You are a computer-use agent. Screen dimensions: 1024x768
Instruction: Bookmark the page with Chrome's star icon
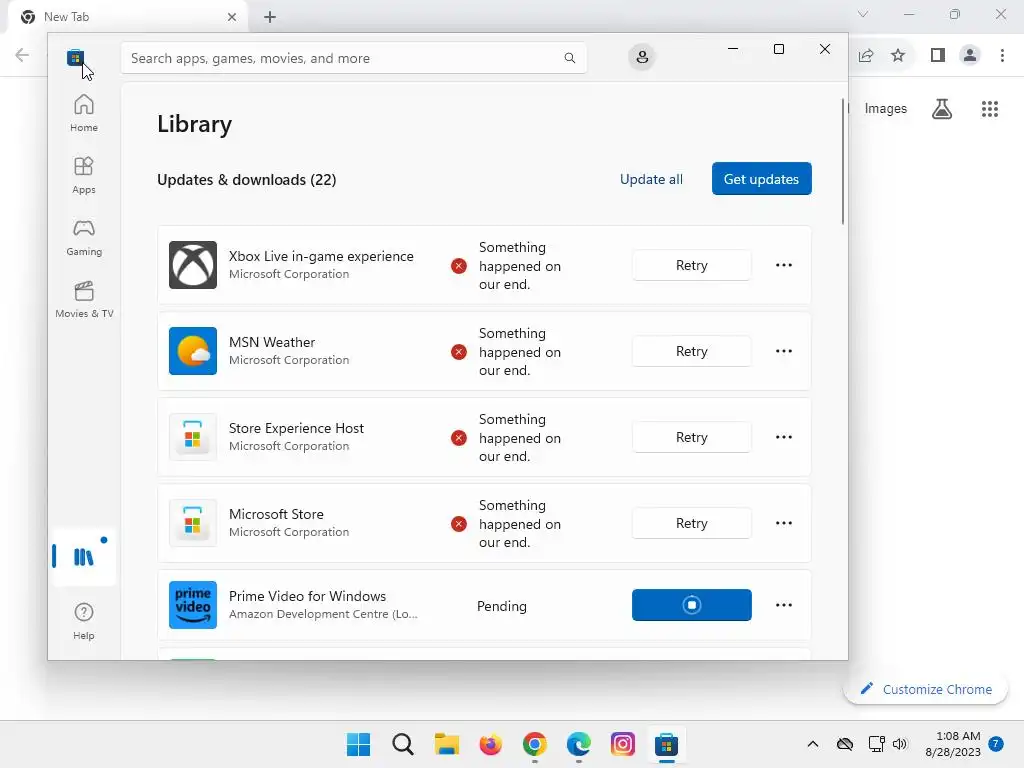pyautogui.click(x=898, y=56)
